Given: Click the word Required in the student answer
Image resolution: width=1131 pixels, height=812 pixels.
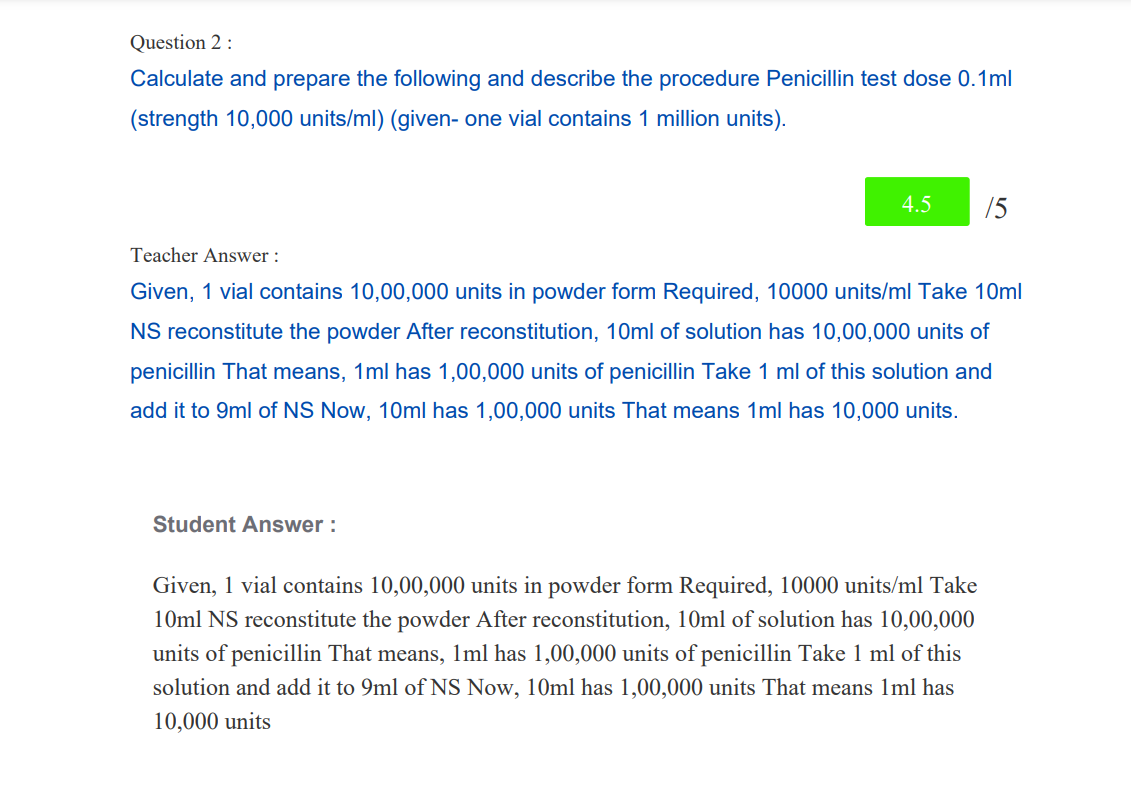Looking at the screenshot, I should coord(724,585).
